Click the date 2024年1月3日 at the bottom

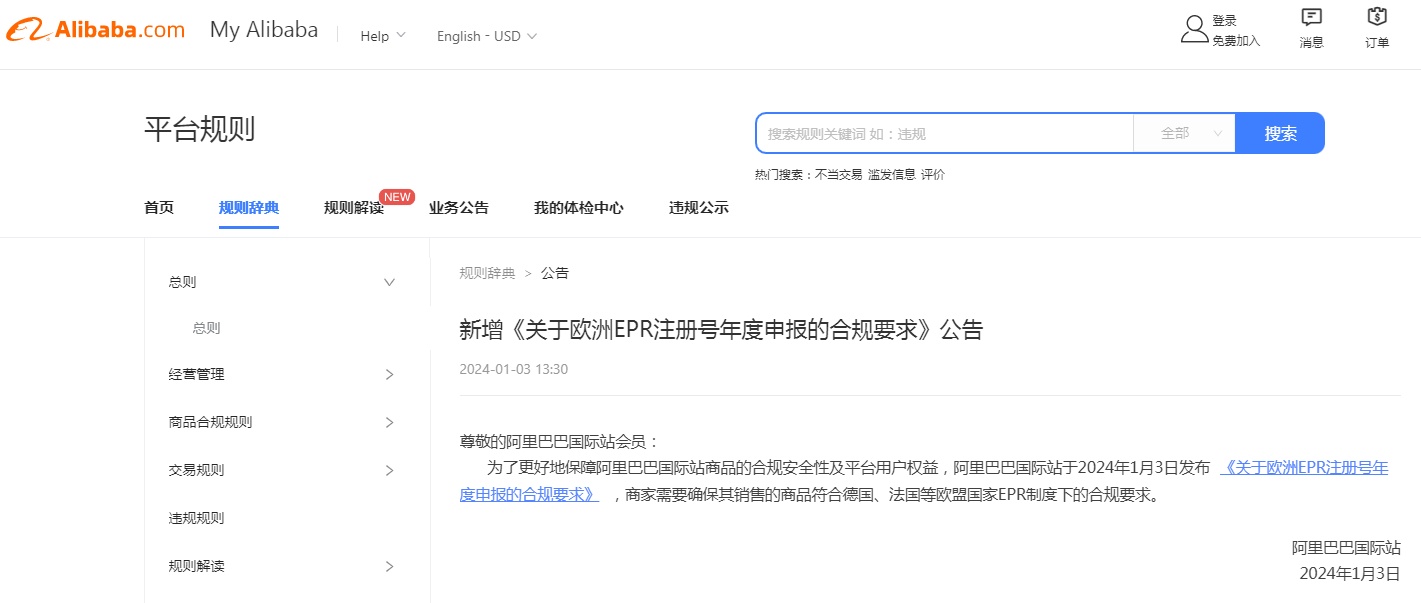[x=1350, y=573]
